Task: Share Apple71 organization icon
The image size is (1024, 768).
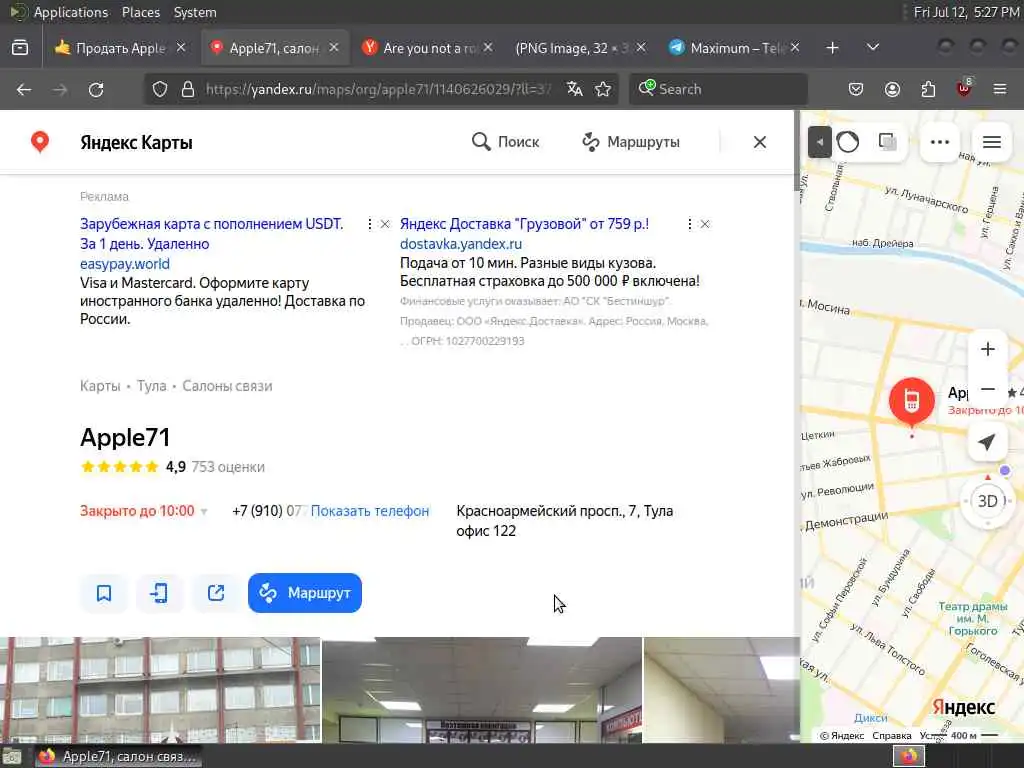Action: coord(216,593)
